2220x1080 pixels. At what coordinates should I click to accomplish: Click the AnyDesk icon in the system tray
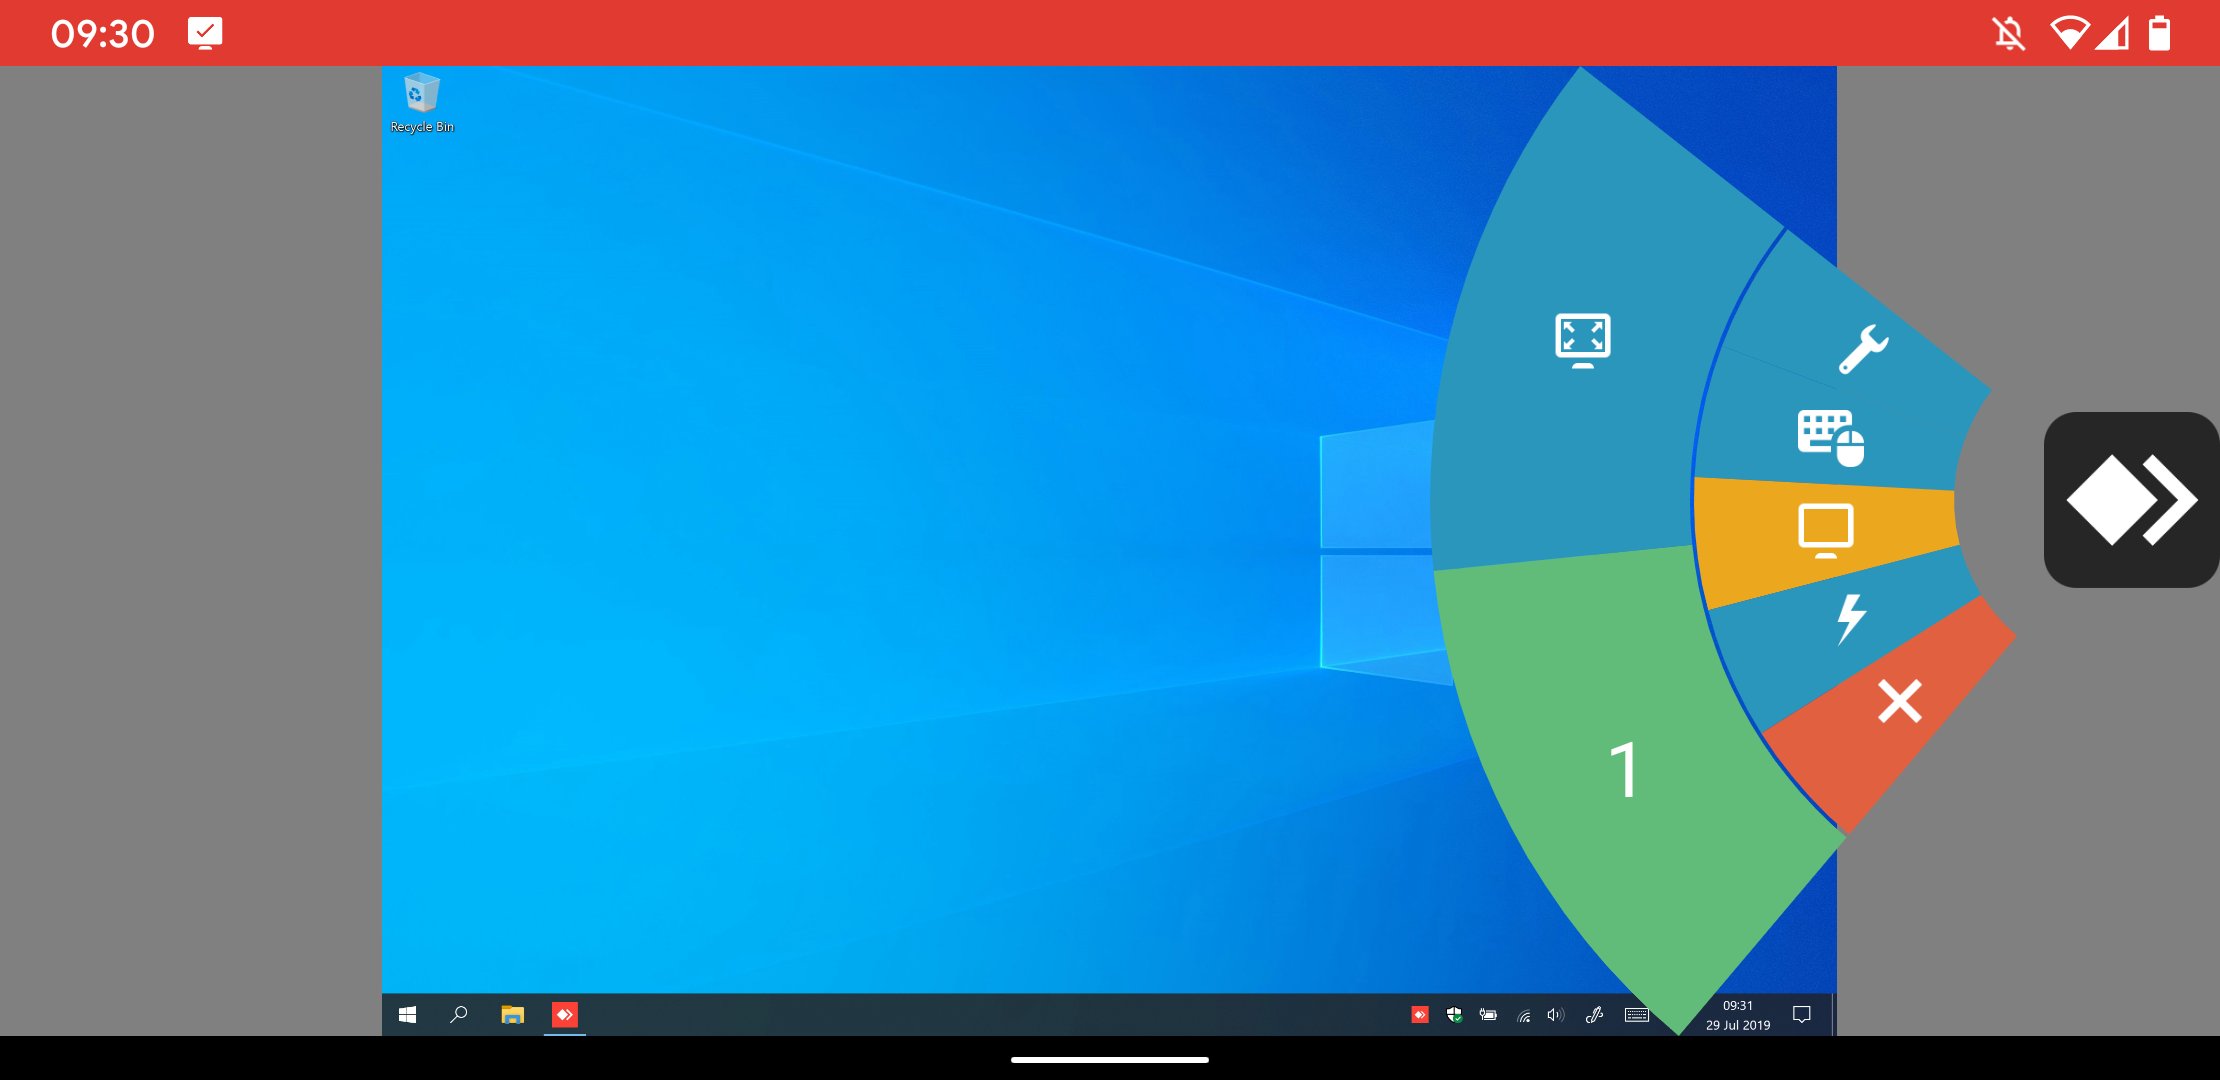tap(1420, 1015)
